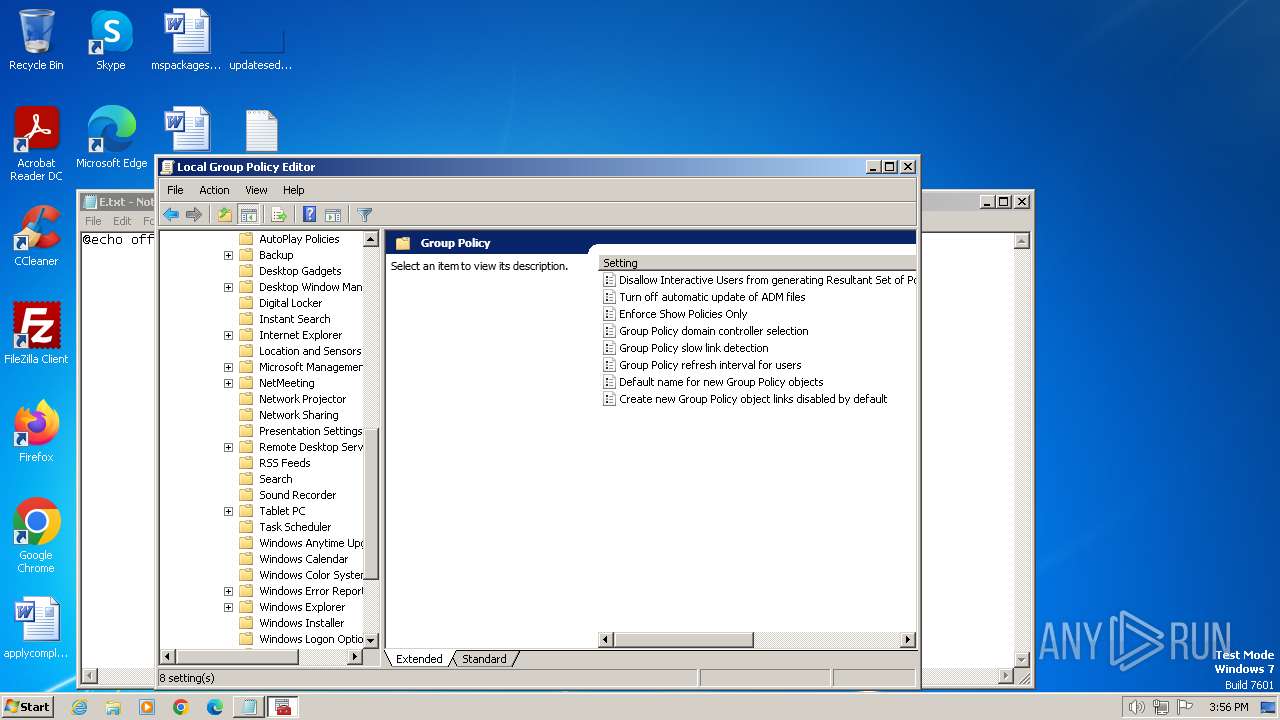The width and height of the screenshot is (1280, 720).
Task: Expand the Desktop Window Manager node
Action: [x=228, y=287]
